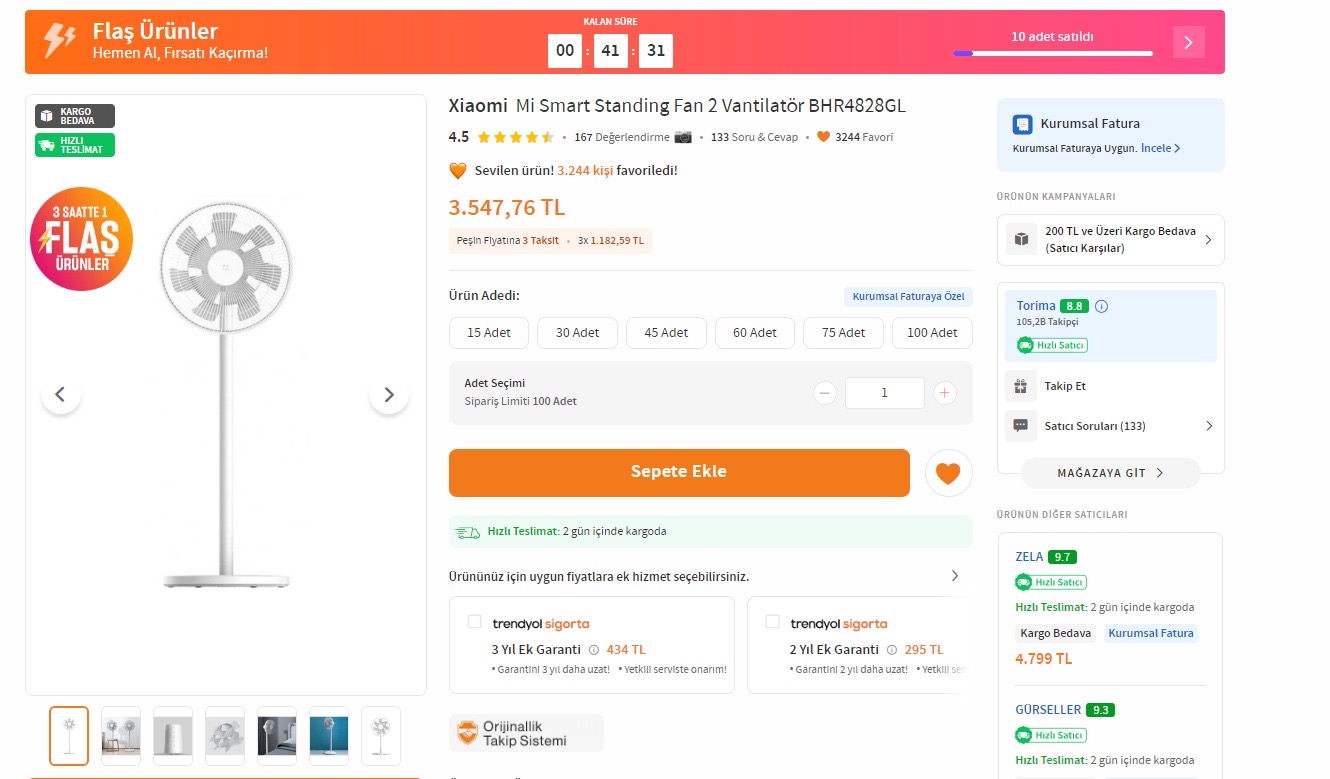Viewport: 1330px width, 779px height.
Task: Click the sold items progress bar
Action: [x=1052, y=53]
